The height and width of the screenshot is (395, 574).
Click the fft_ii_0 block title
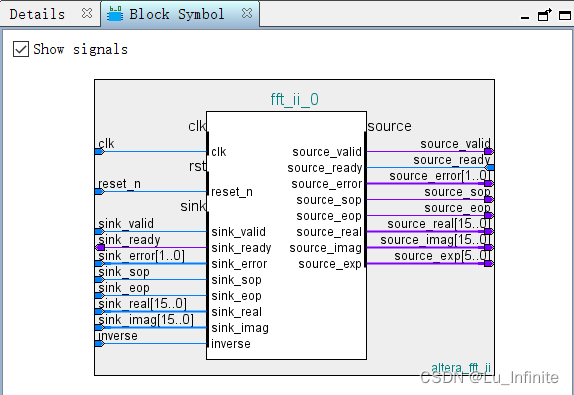coord(294,99)
